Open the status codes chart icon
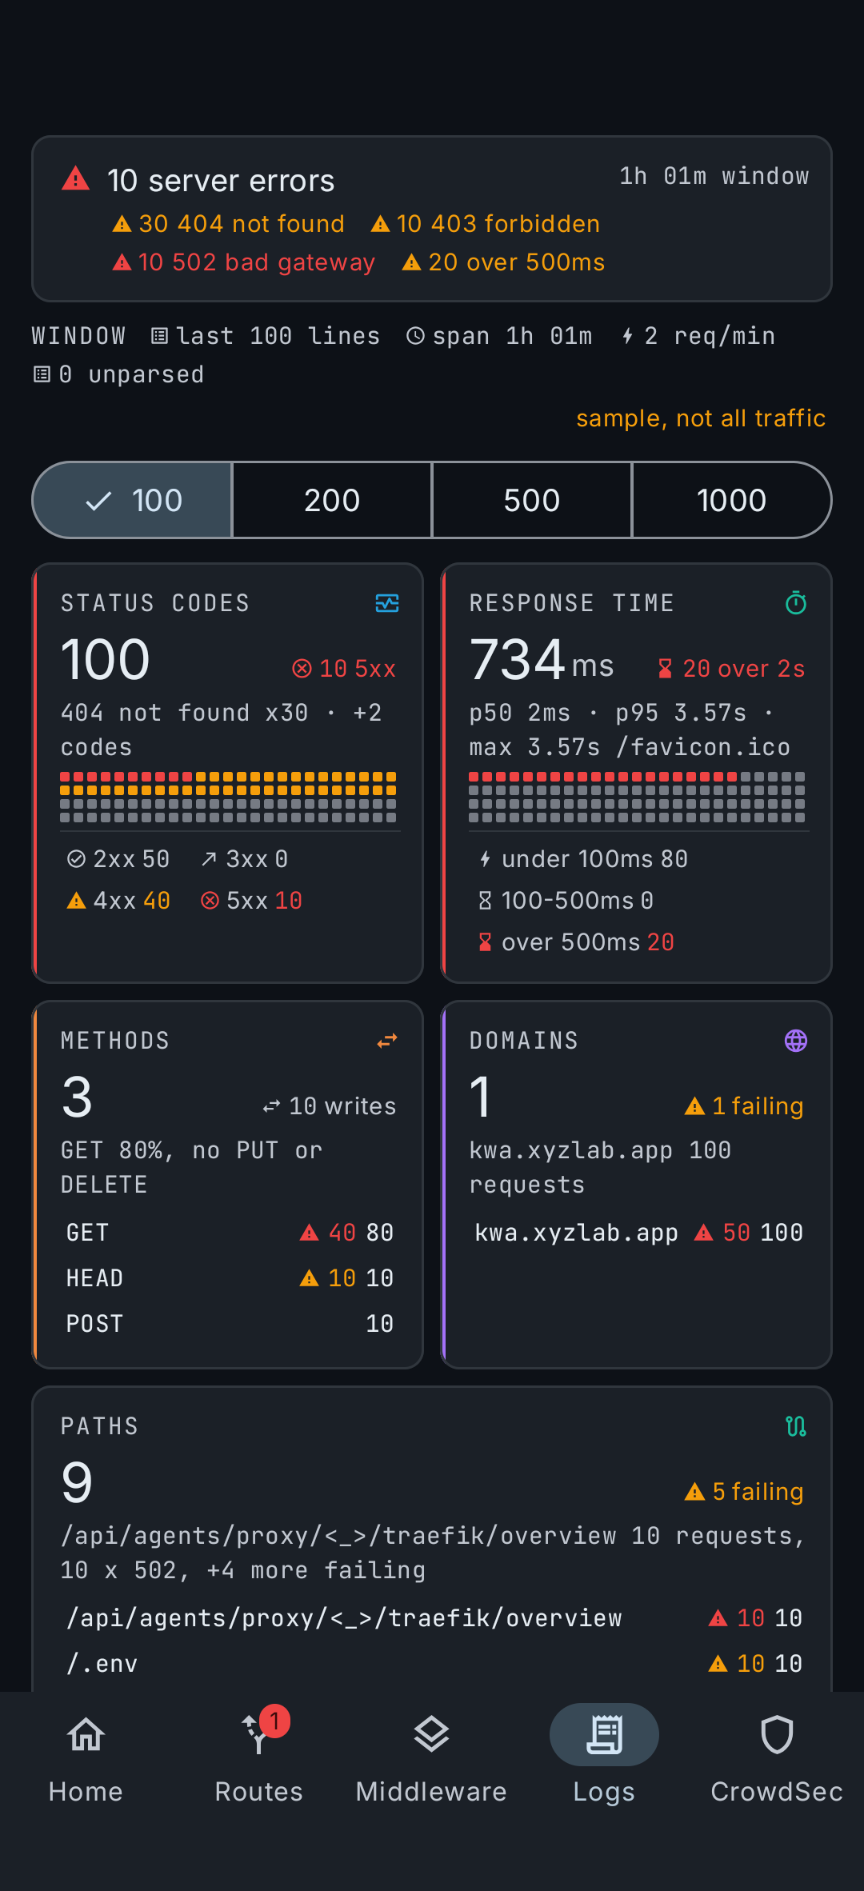The width and height of the screenshot is (864, 1891). 387,603
